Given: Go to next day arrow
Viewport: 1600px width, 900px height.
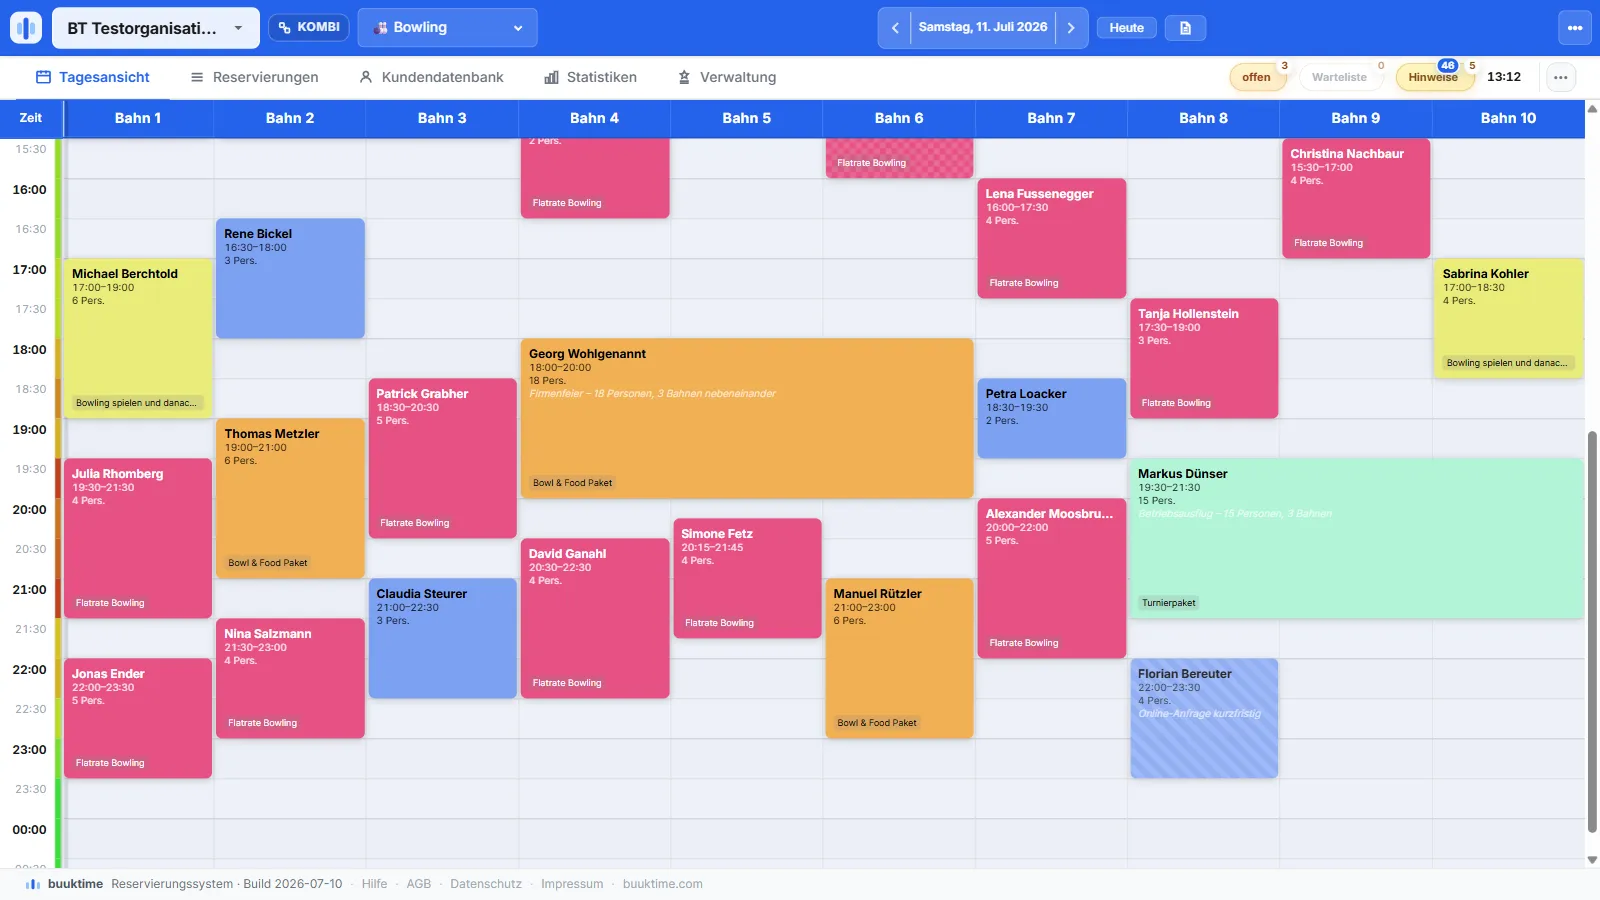Looking at the screenshot, I should pyautogui.click(x=1071, y=28).
